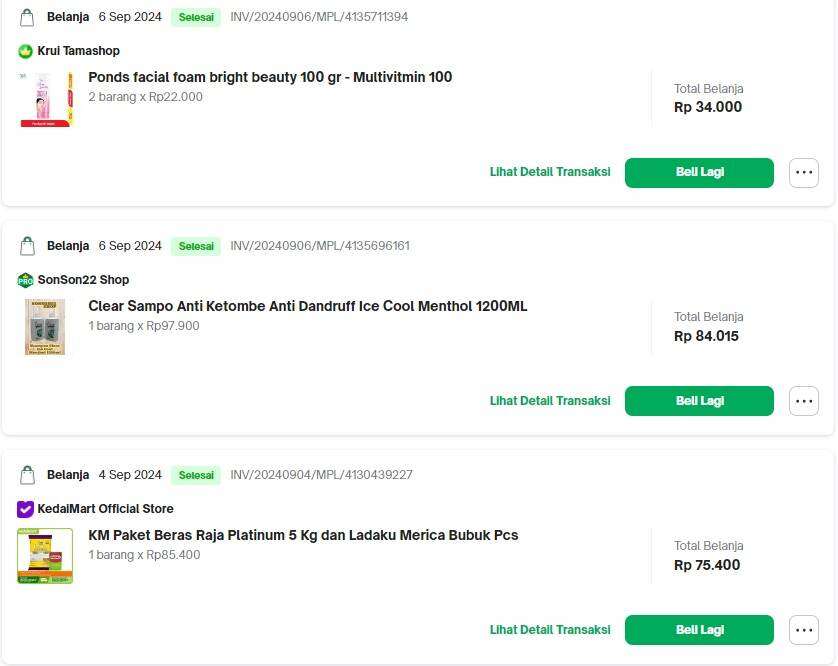Open more options for Ponds facial foam order
The height and width of the screenshot is (666, 838).
[x=804, y=173]
